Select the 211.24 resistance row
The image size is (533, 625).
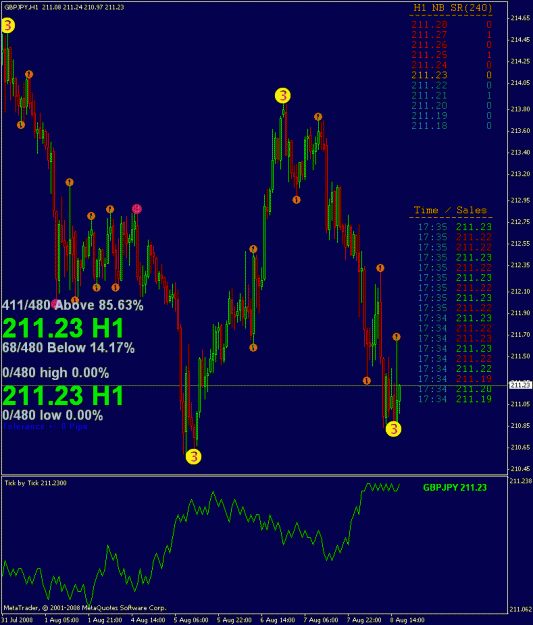click(x=451, y=65)
